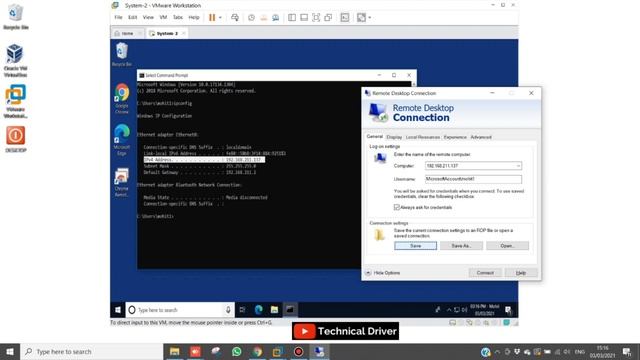640x360 pixels.
Task: Click the red record app on the host taskbar
Action: [x=298, y=351]
